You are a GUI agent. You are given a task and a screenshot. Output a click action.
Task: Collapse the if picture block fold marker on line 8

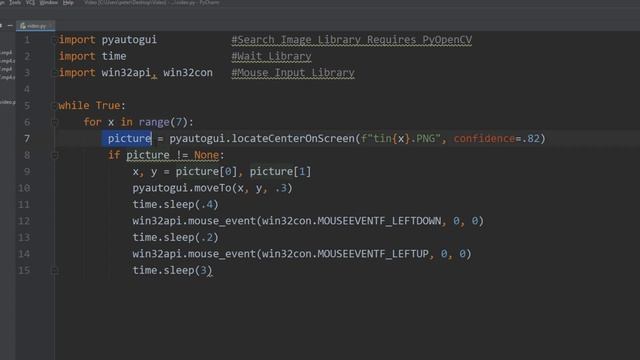coord(54,155)
